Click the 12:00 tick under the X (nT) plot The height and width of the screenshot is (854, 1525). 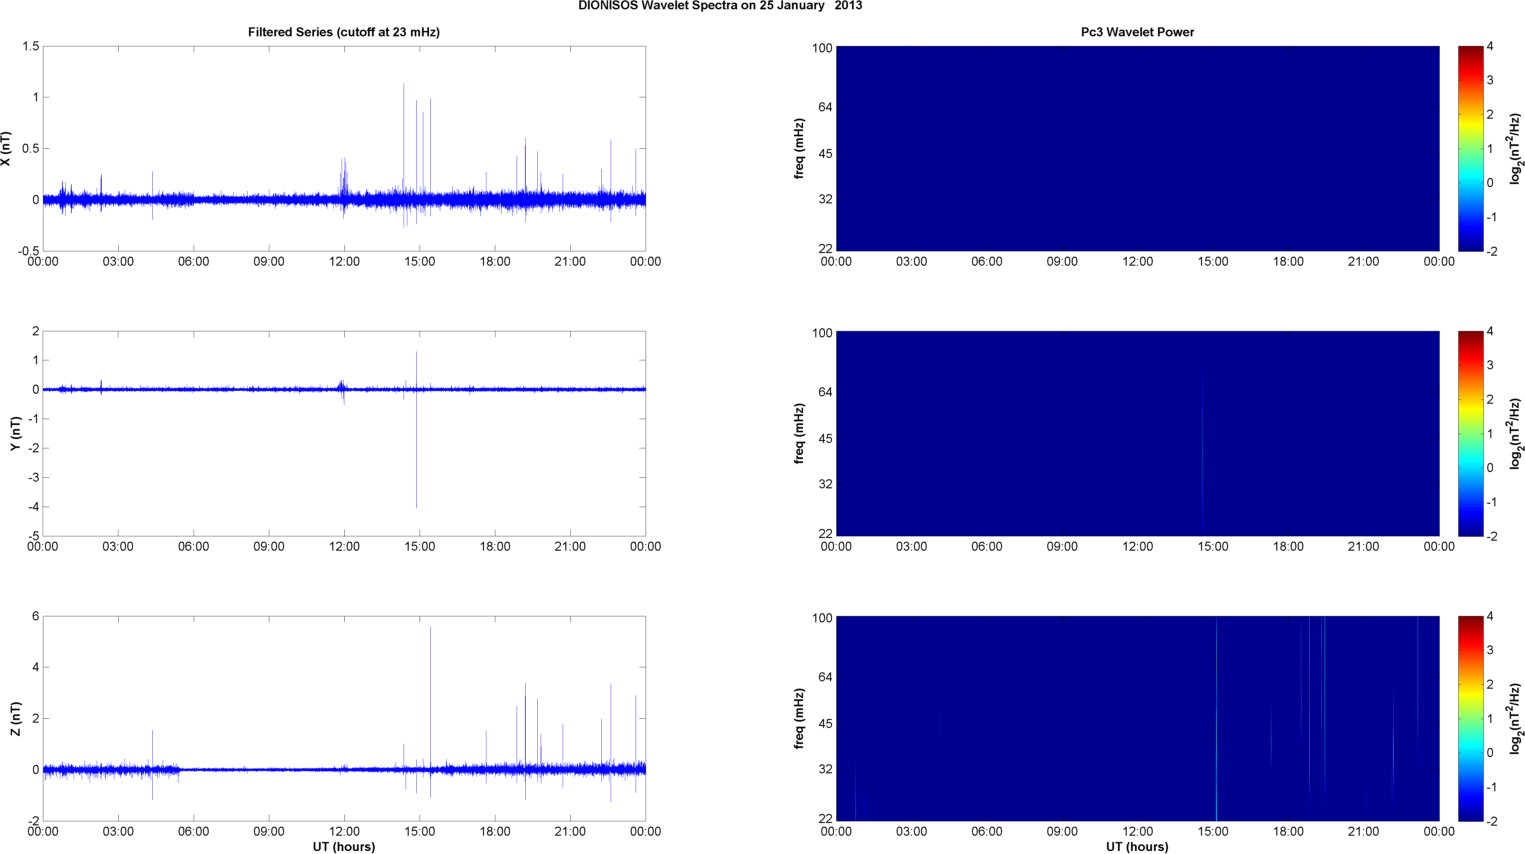[x=344, y=261]
